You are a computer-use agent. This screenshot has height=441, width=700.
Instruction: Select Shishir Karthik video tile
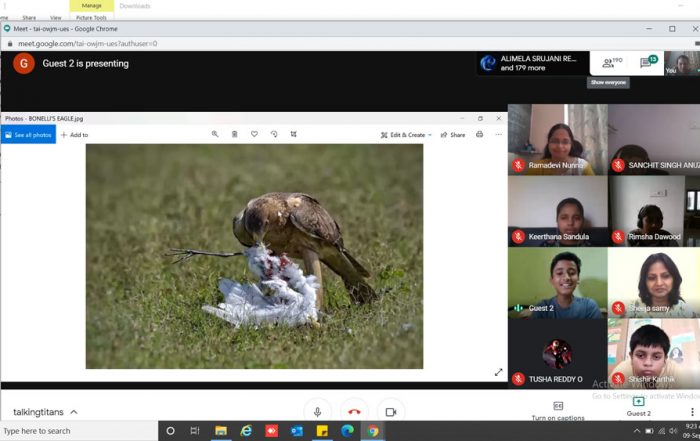click(654, 354)
